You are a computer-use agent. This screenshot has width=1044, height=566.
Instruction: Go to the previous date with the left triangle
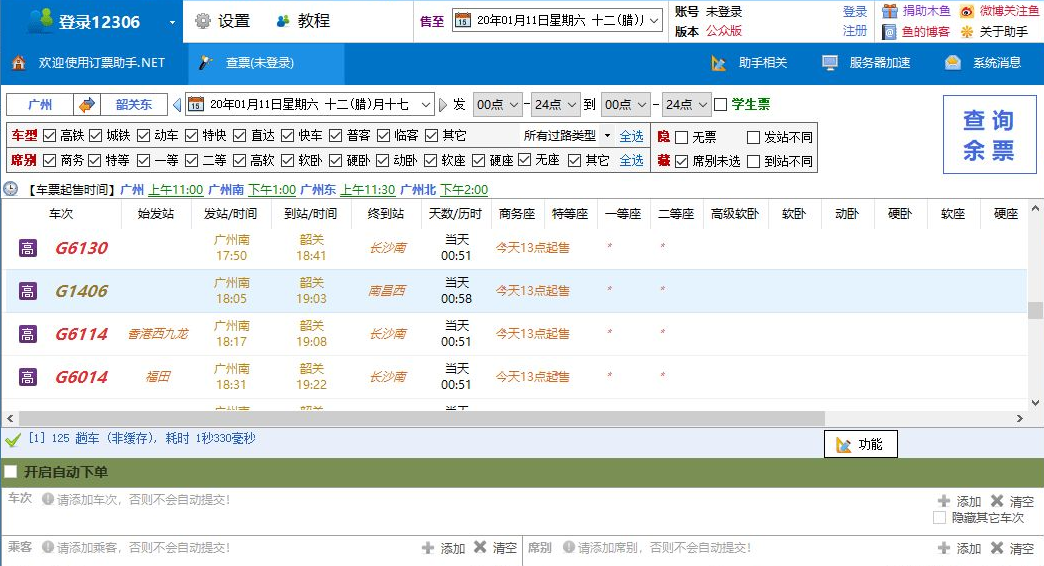tap(176, 105)
